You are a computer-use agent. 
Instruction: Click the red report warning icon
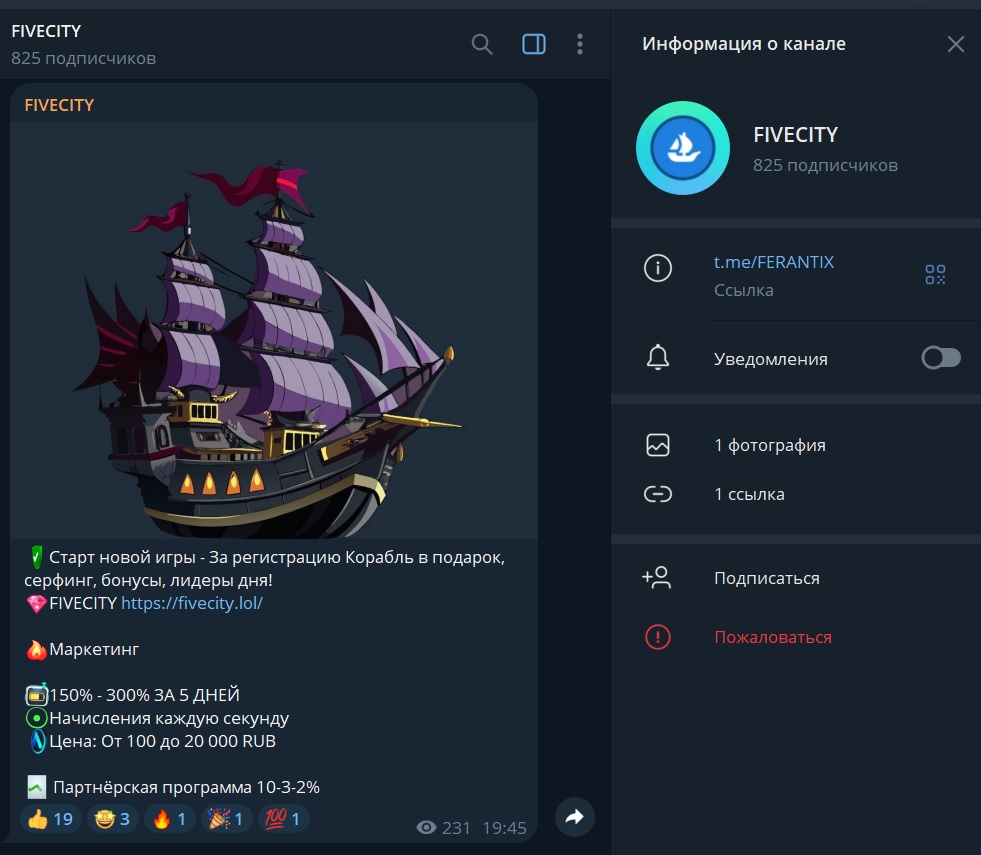658,637
